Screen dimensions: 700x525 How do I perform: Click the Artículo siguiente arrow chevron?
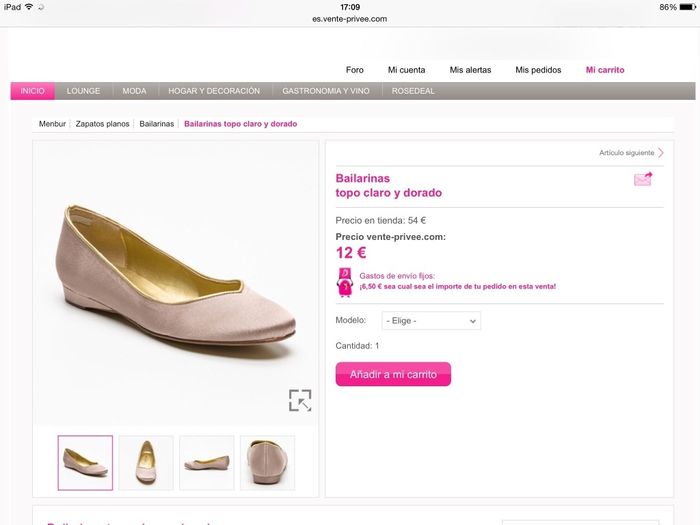click(661, 153)
